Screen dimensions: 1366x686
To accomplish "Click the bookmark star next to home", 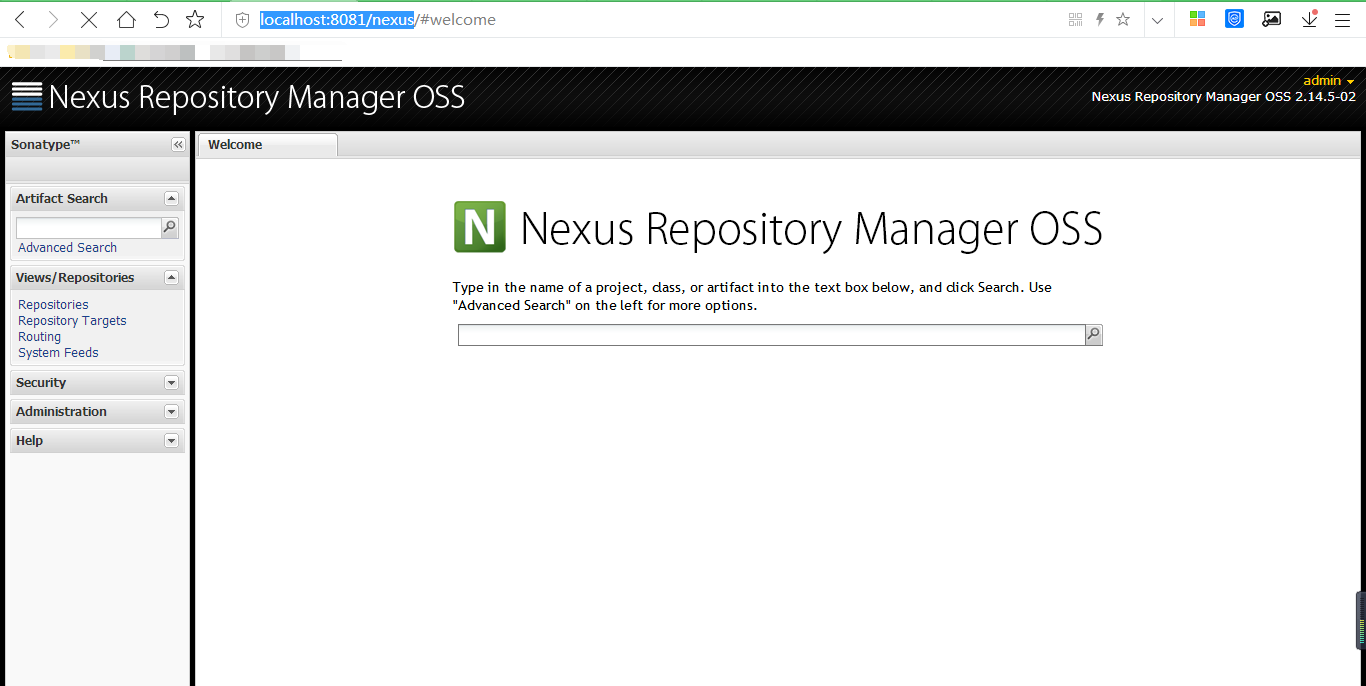I will [x=195, y=19].
